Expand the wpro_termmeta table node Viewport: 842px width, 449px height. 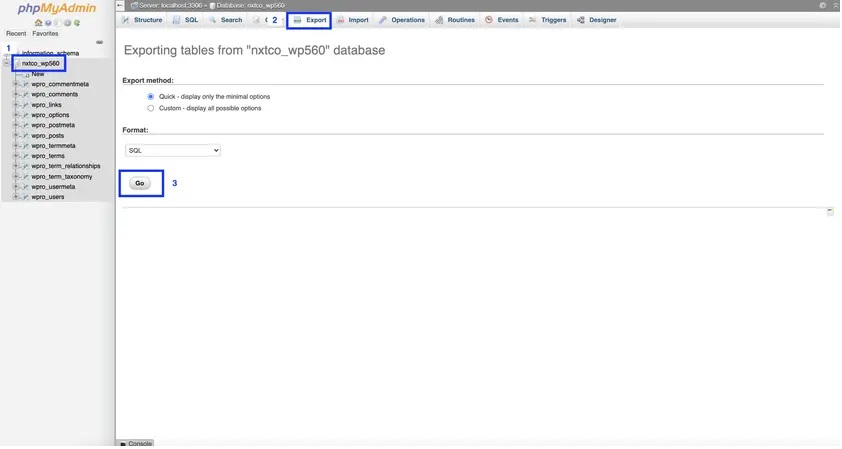pos(16,146)
